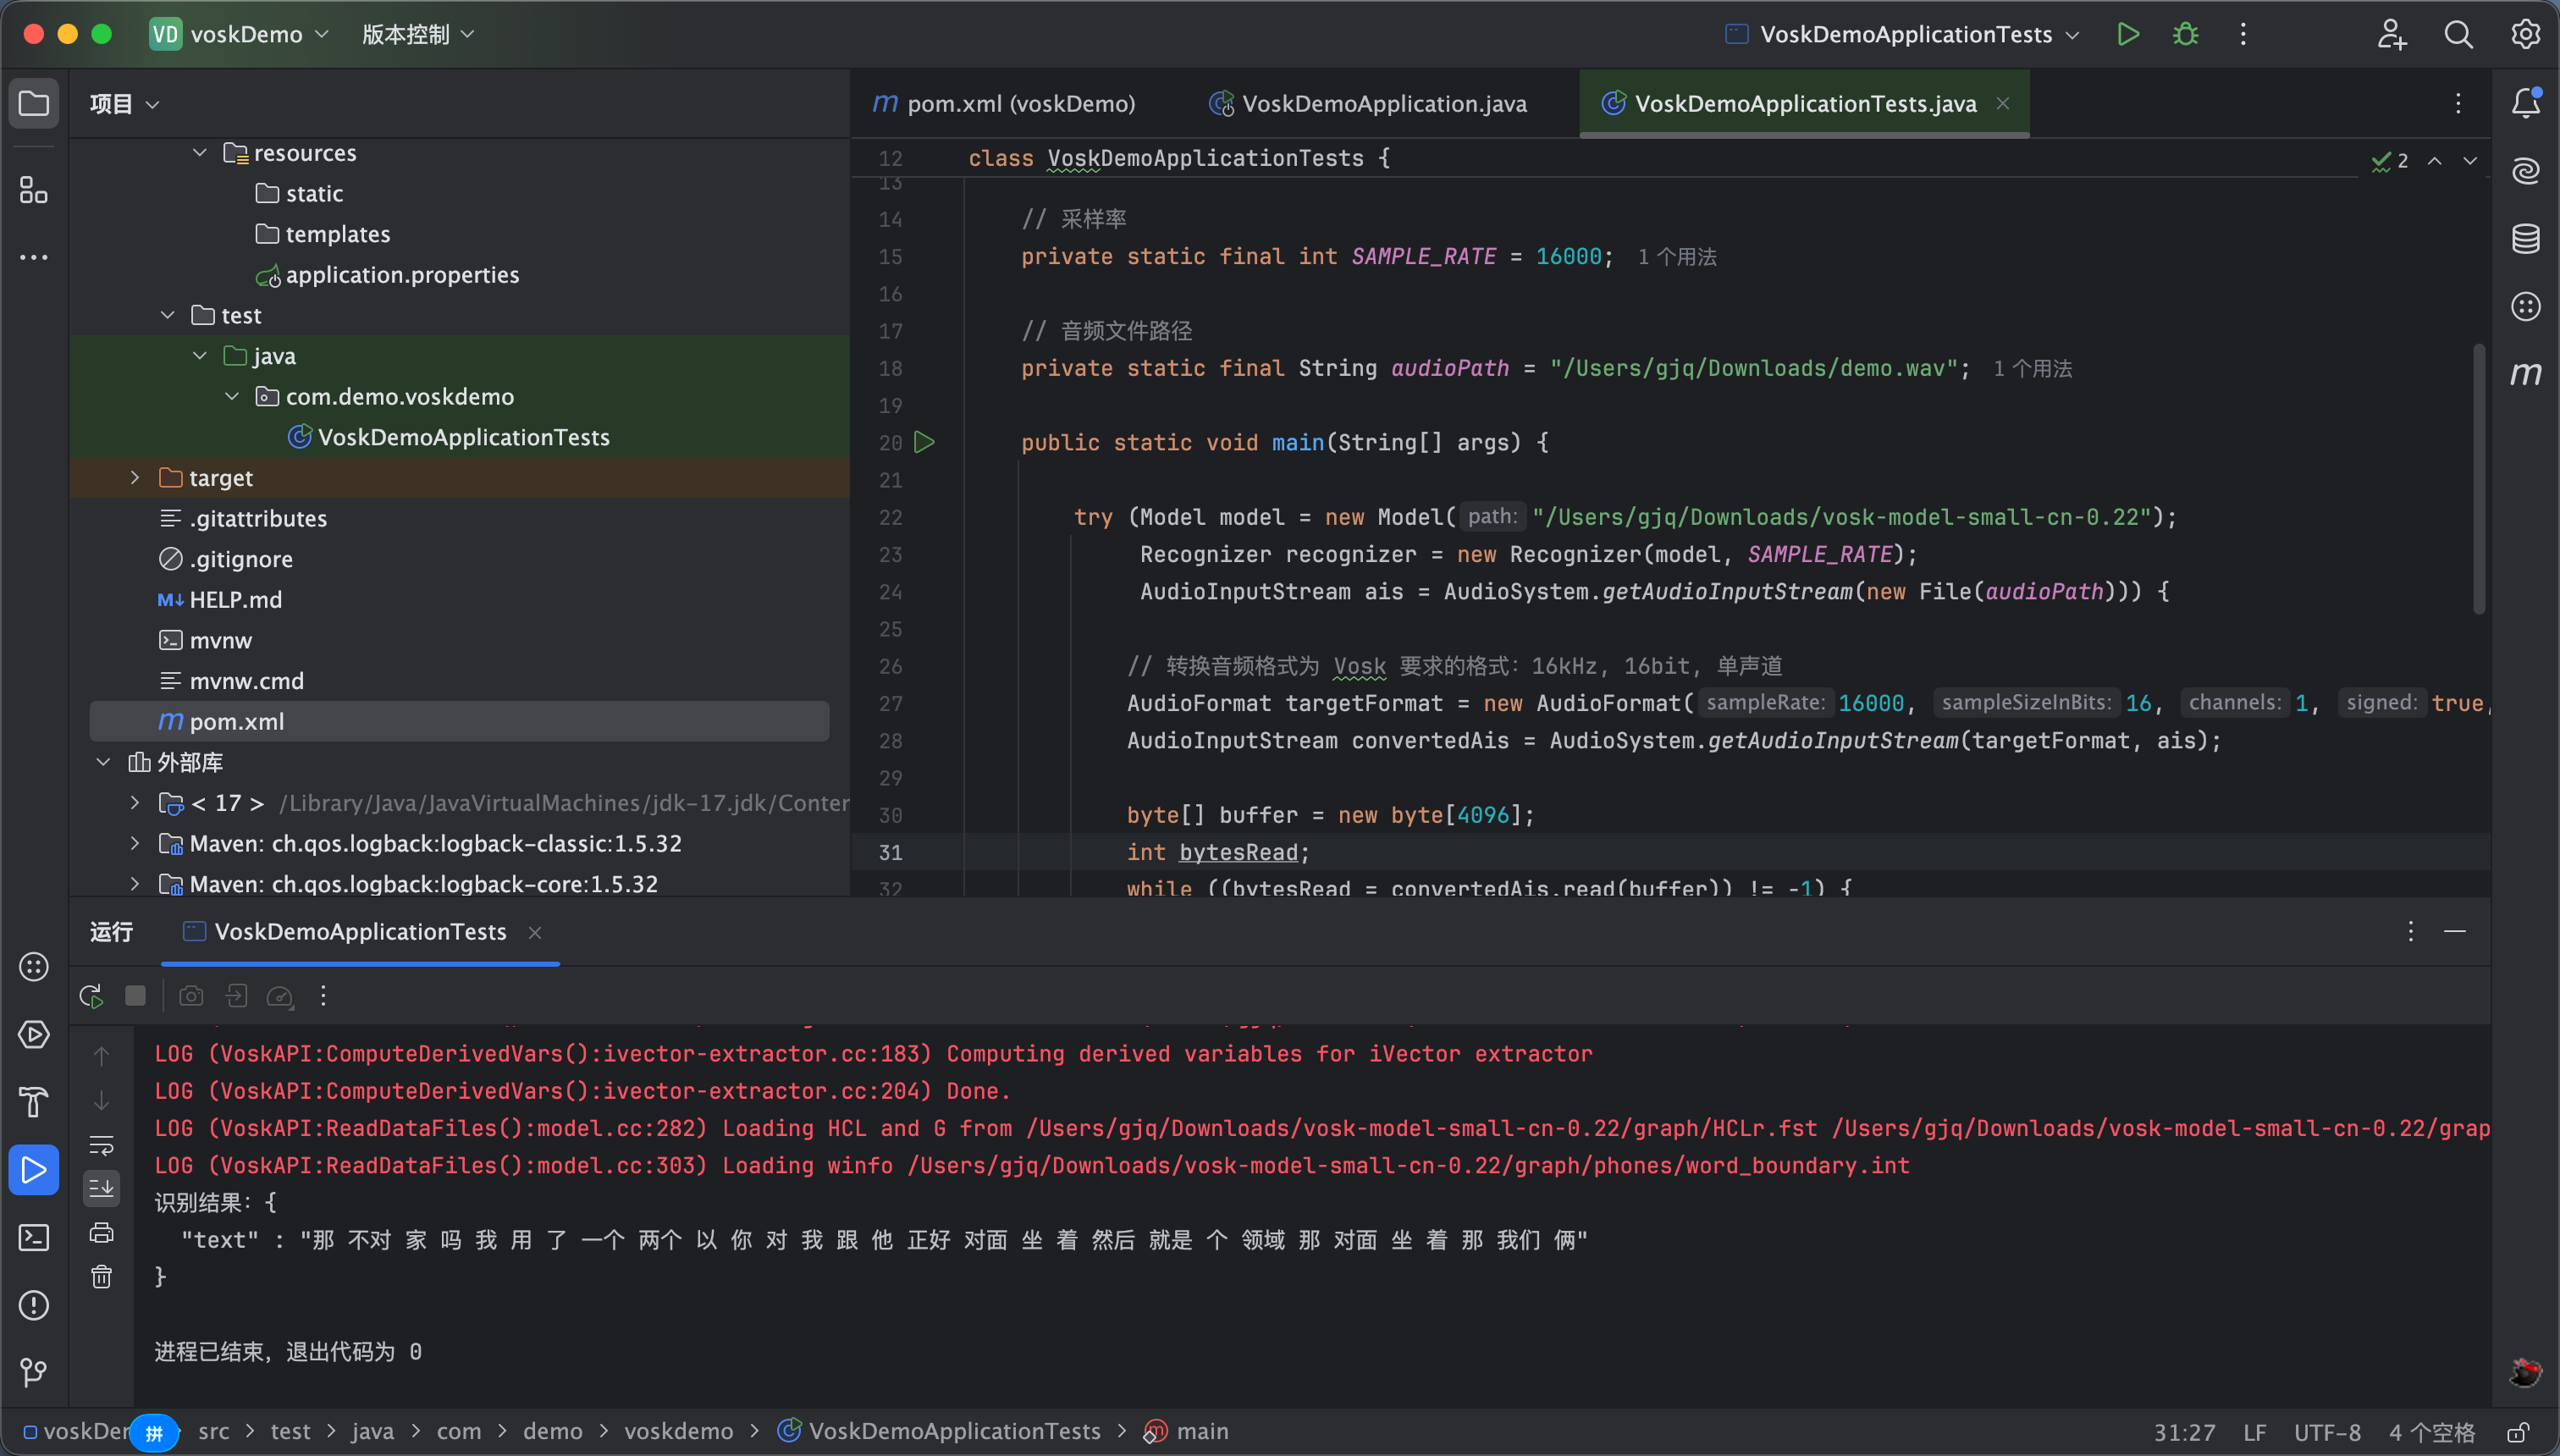Click the UTF-8 encoding in status bar
This screenshot has height=1456, width=2560.
pyautogui.click(x=2326, y=1432)
